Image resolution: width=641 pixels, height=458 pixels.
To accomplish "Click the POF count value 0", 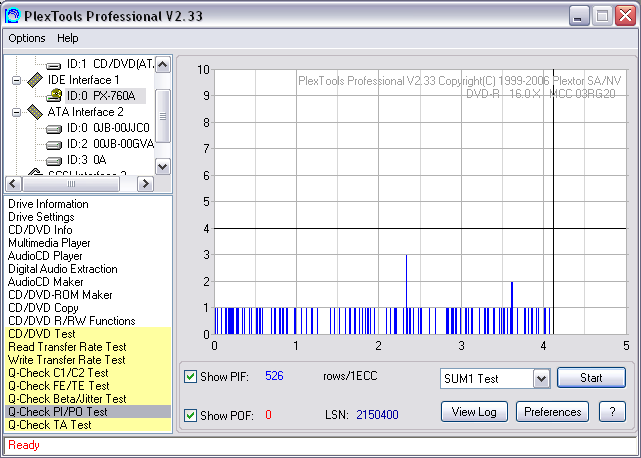I will (268, 415).
